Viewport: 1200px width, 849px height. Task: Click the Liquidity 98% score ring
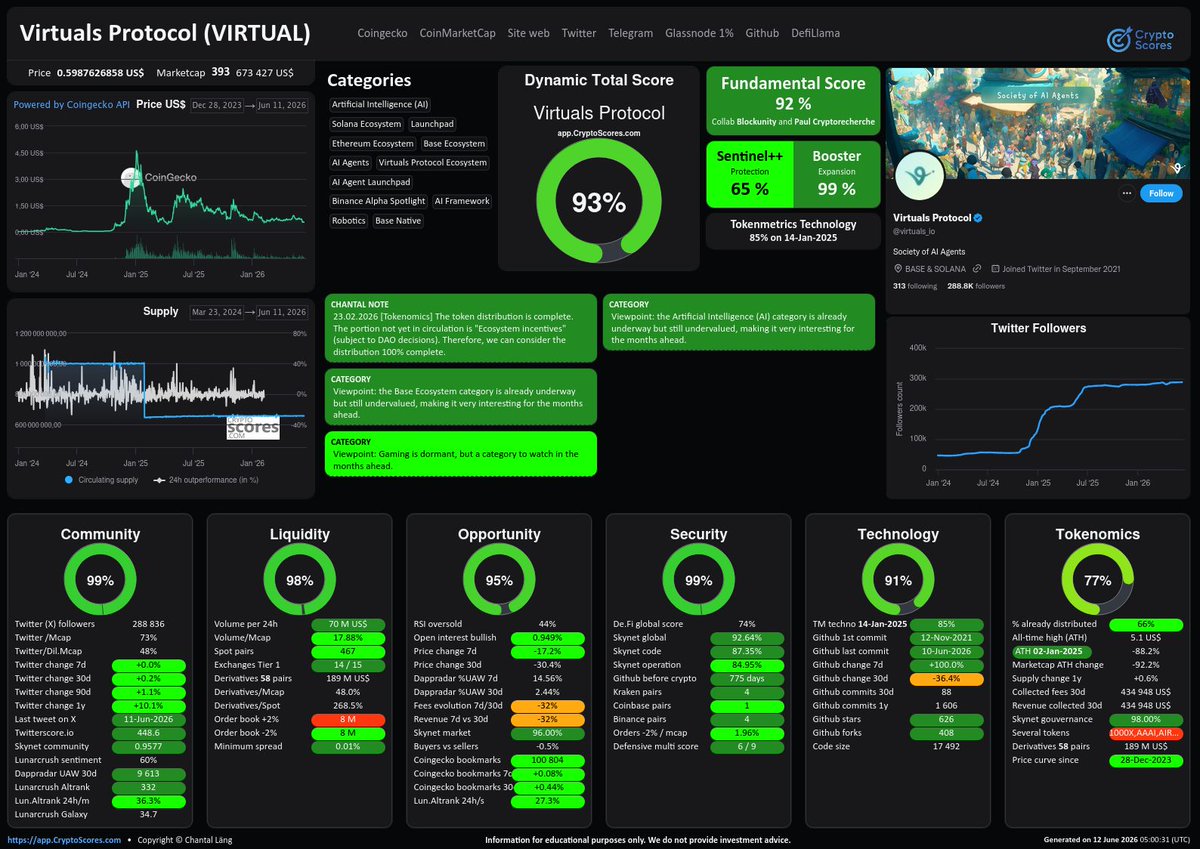[x=299, y=580]
